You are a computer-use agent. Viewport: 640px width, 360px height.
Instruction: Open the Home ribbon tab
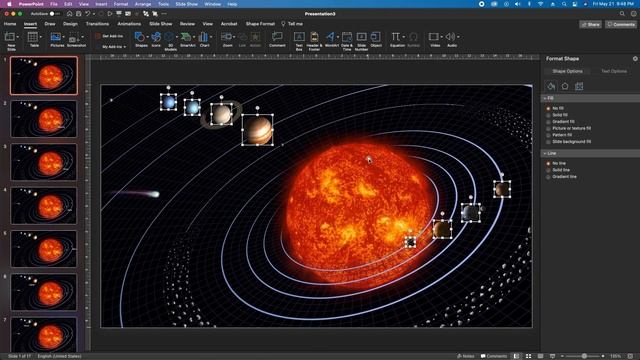click(x=10, y=24)
